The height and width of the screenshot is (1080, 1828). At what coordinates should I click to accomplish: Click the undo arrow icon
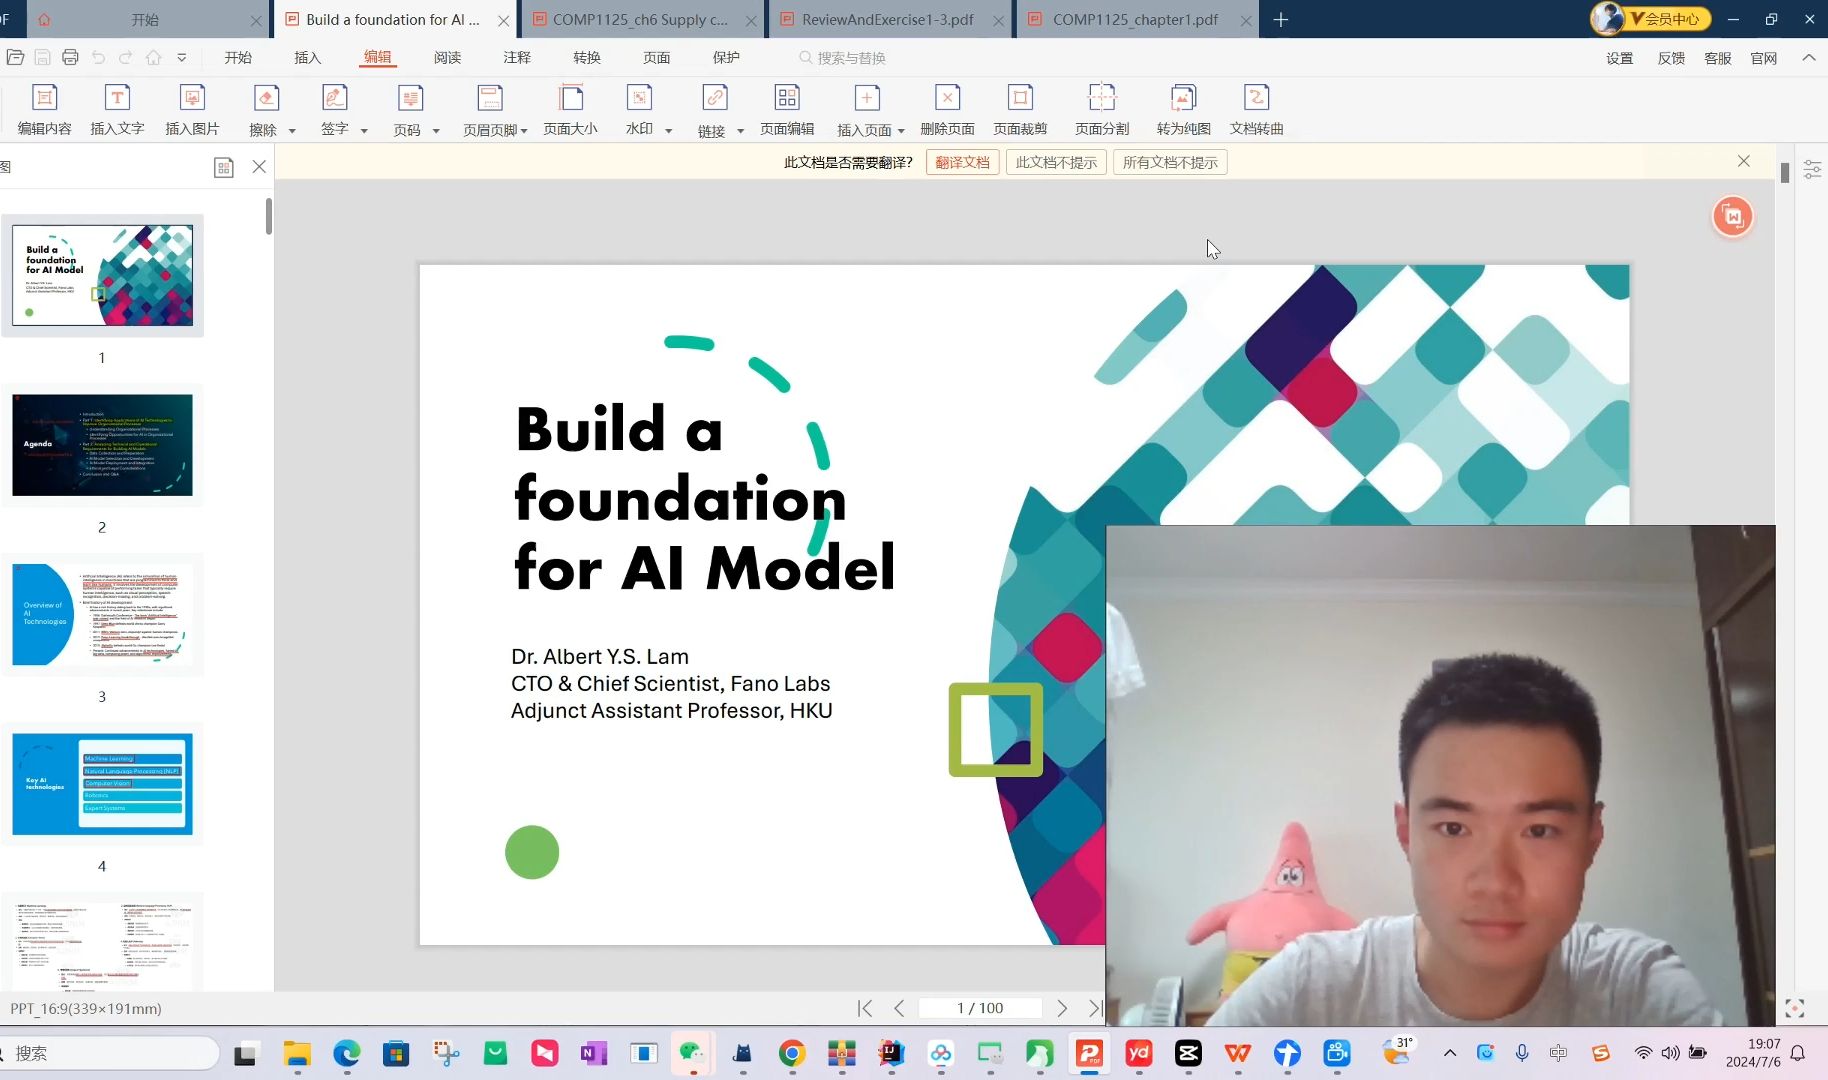98,58
